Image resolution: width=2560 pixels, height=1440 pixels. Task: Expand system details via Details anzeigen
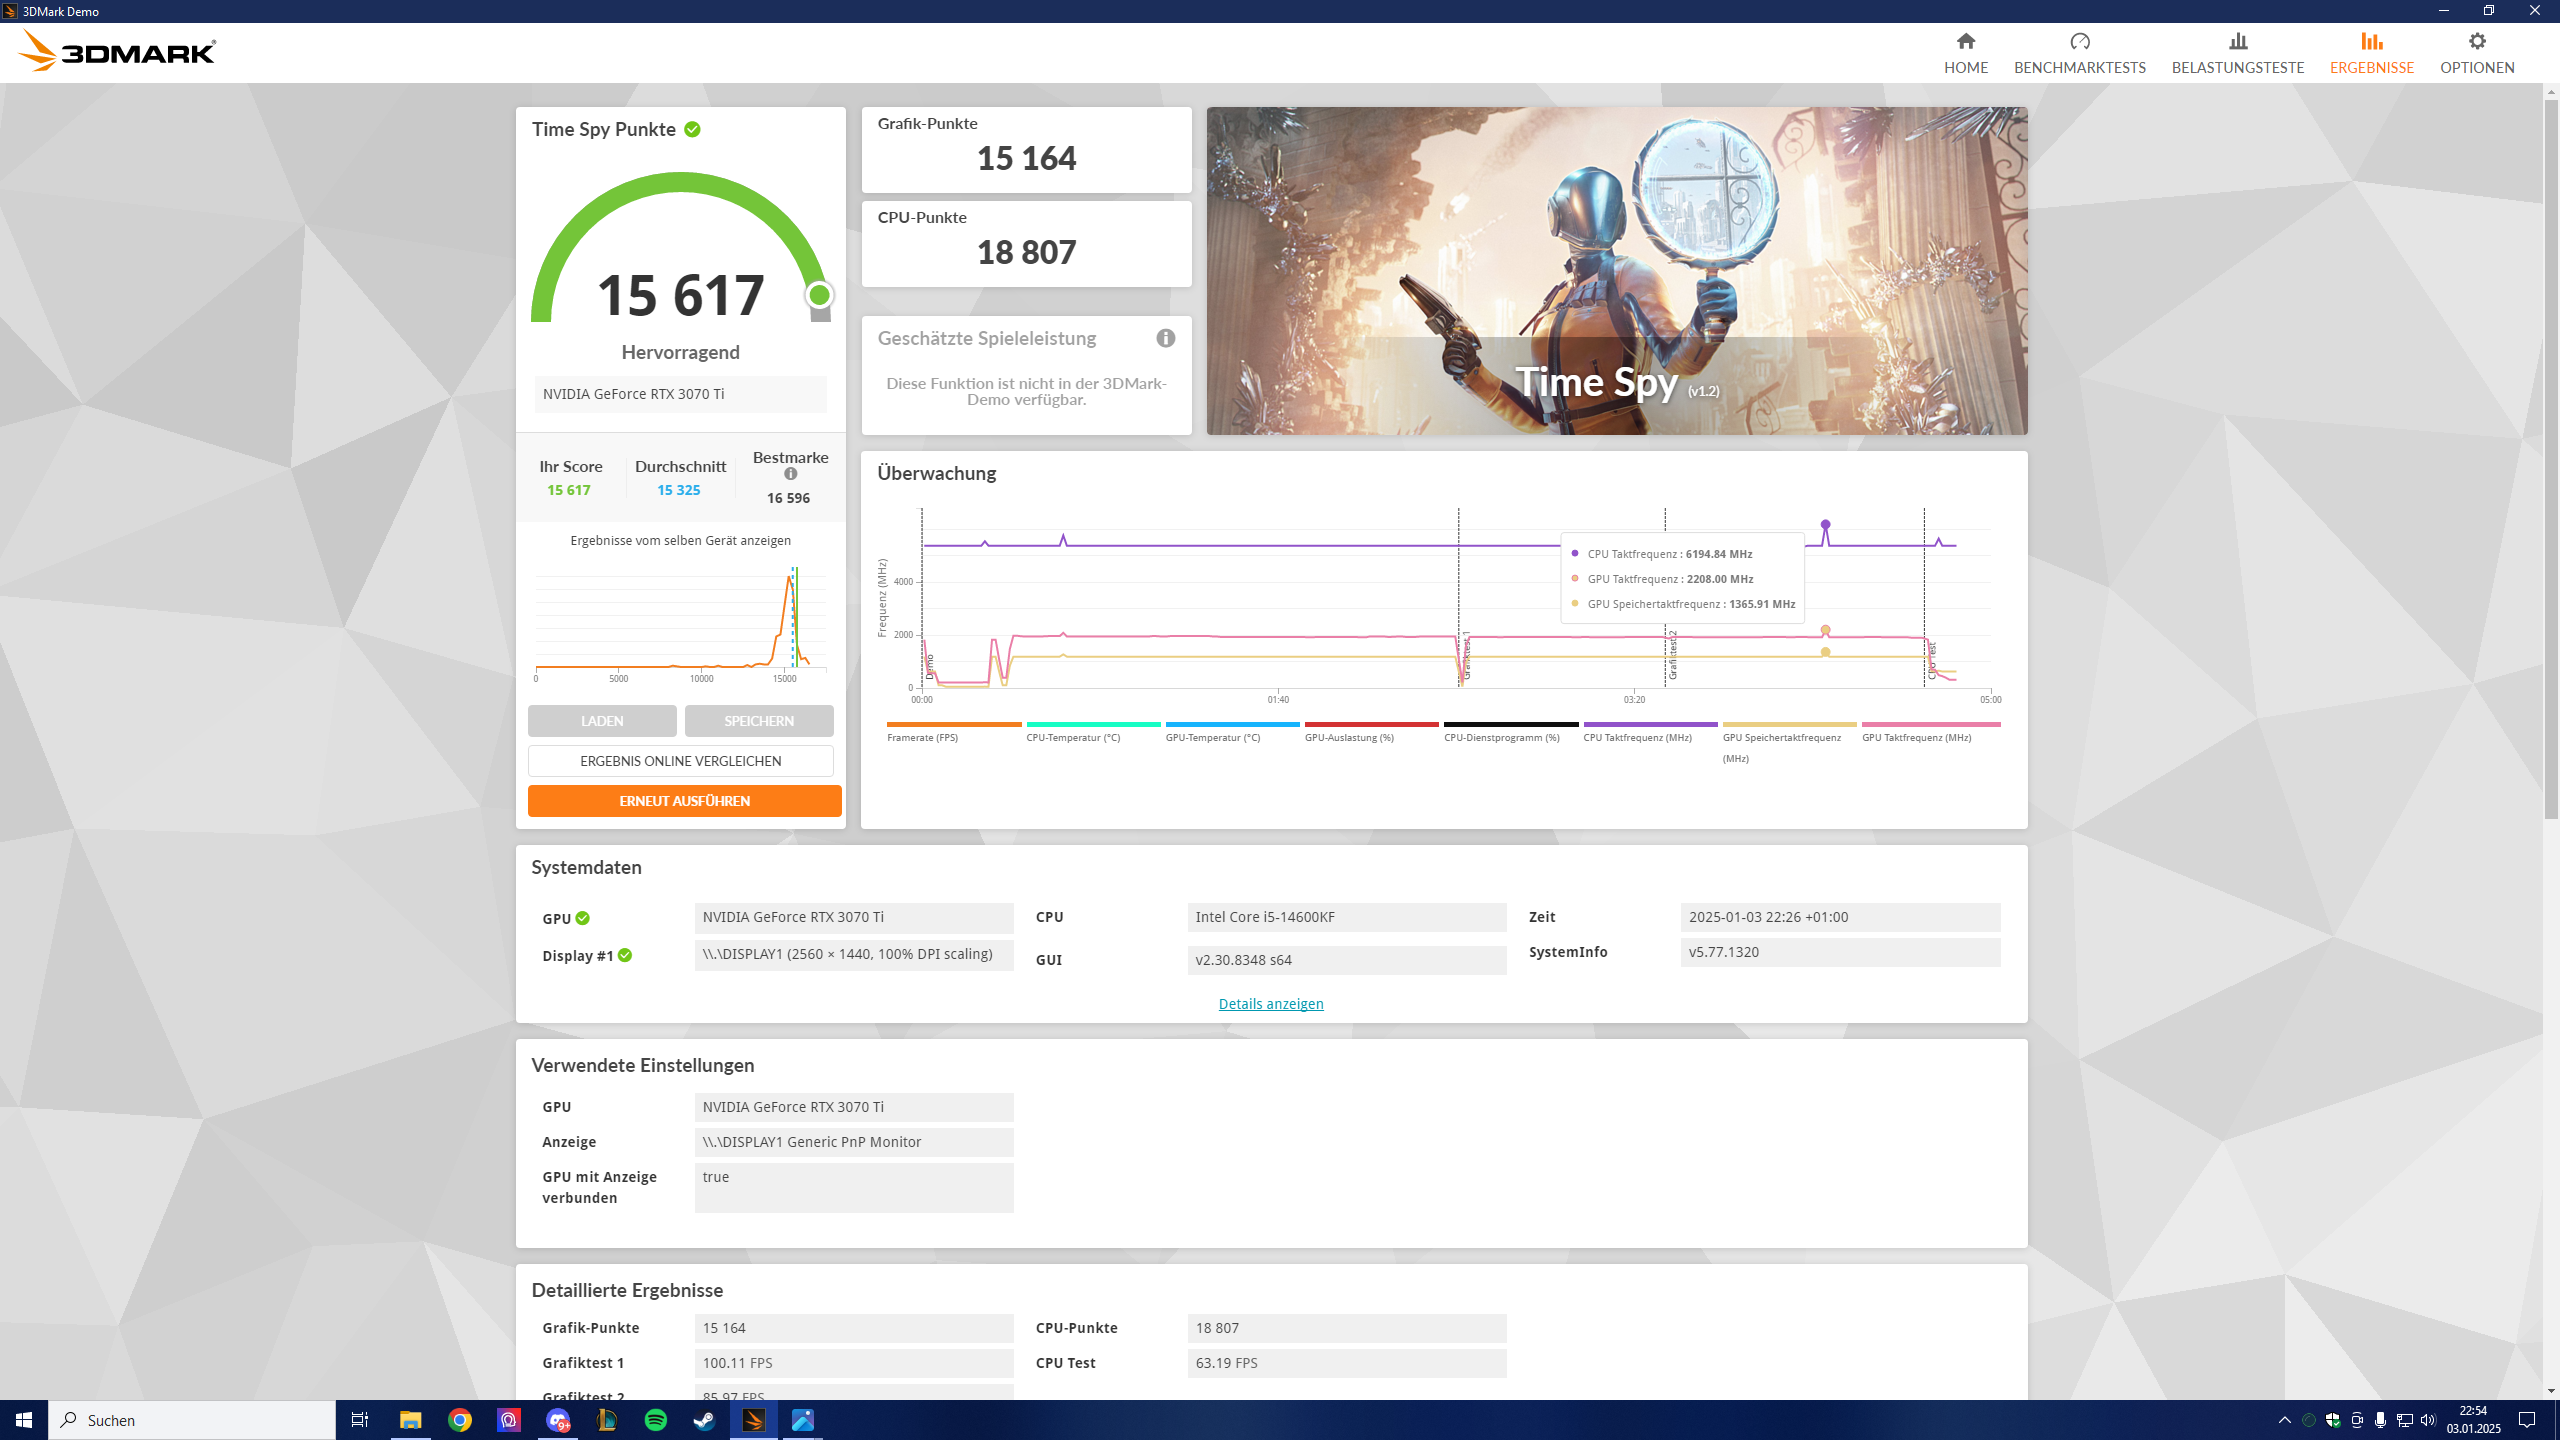tap(1270, 1004)
